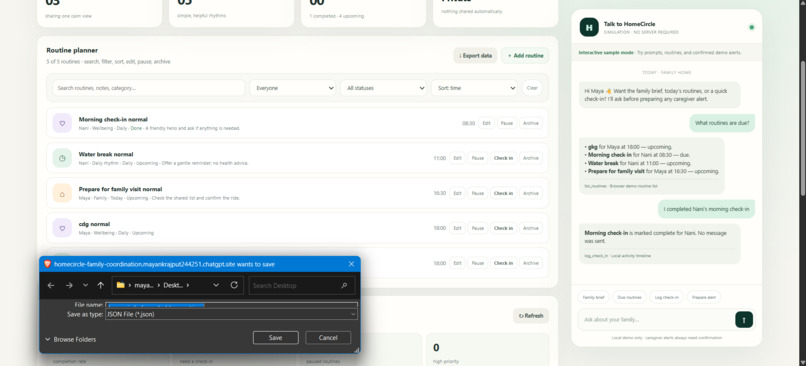
Task: Pause the Water break routine
Action: [x=478, y=158]
